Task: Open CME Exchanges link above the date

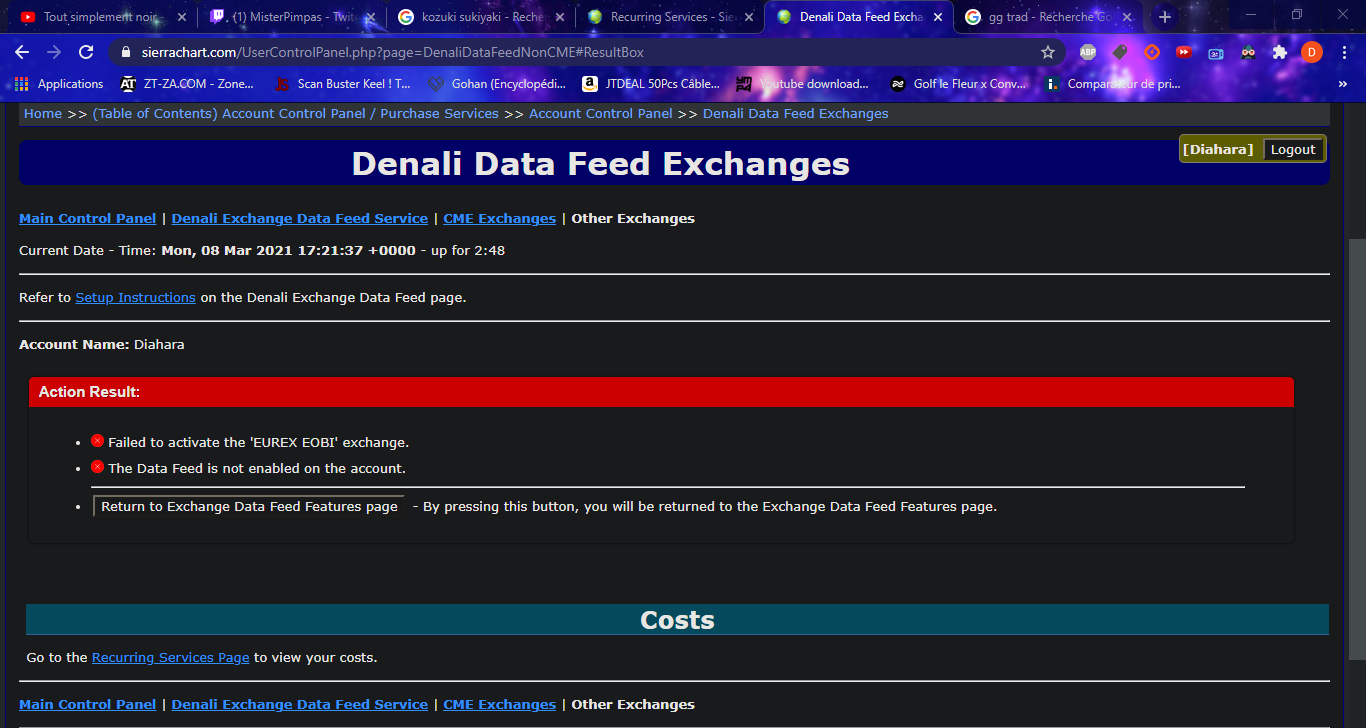Action: 500,218
